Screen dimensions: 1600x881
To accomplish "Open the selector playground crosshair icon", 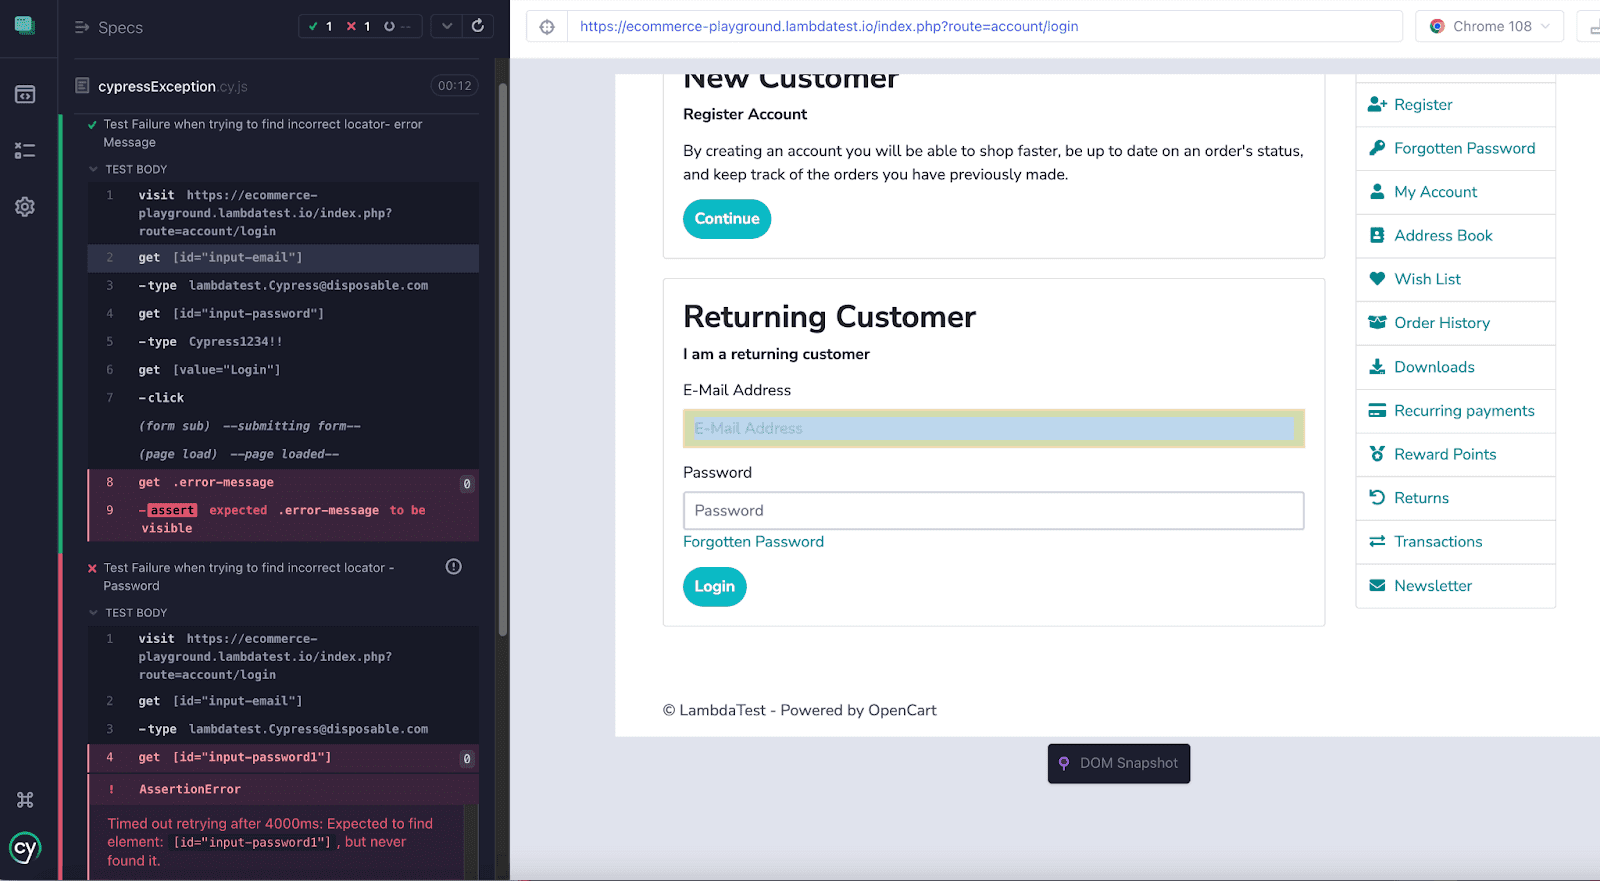I will (547, 27).
